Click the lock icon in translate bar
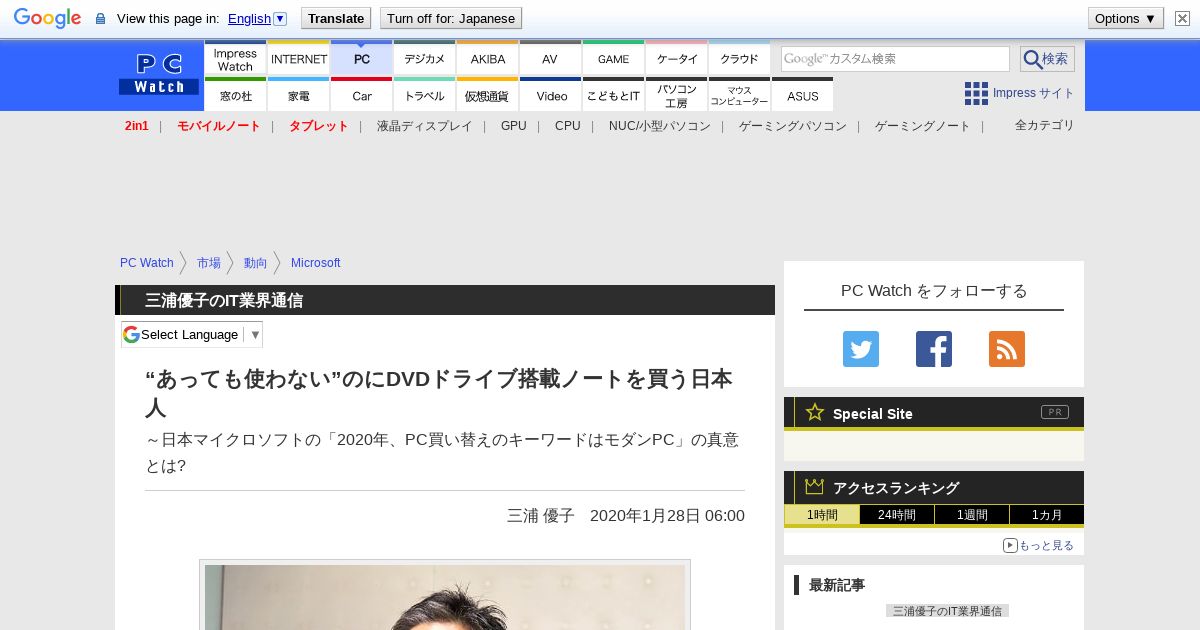 click(100, 18)
